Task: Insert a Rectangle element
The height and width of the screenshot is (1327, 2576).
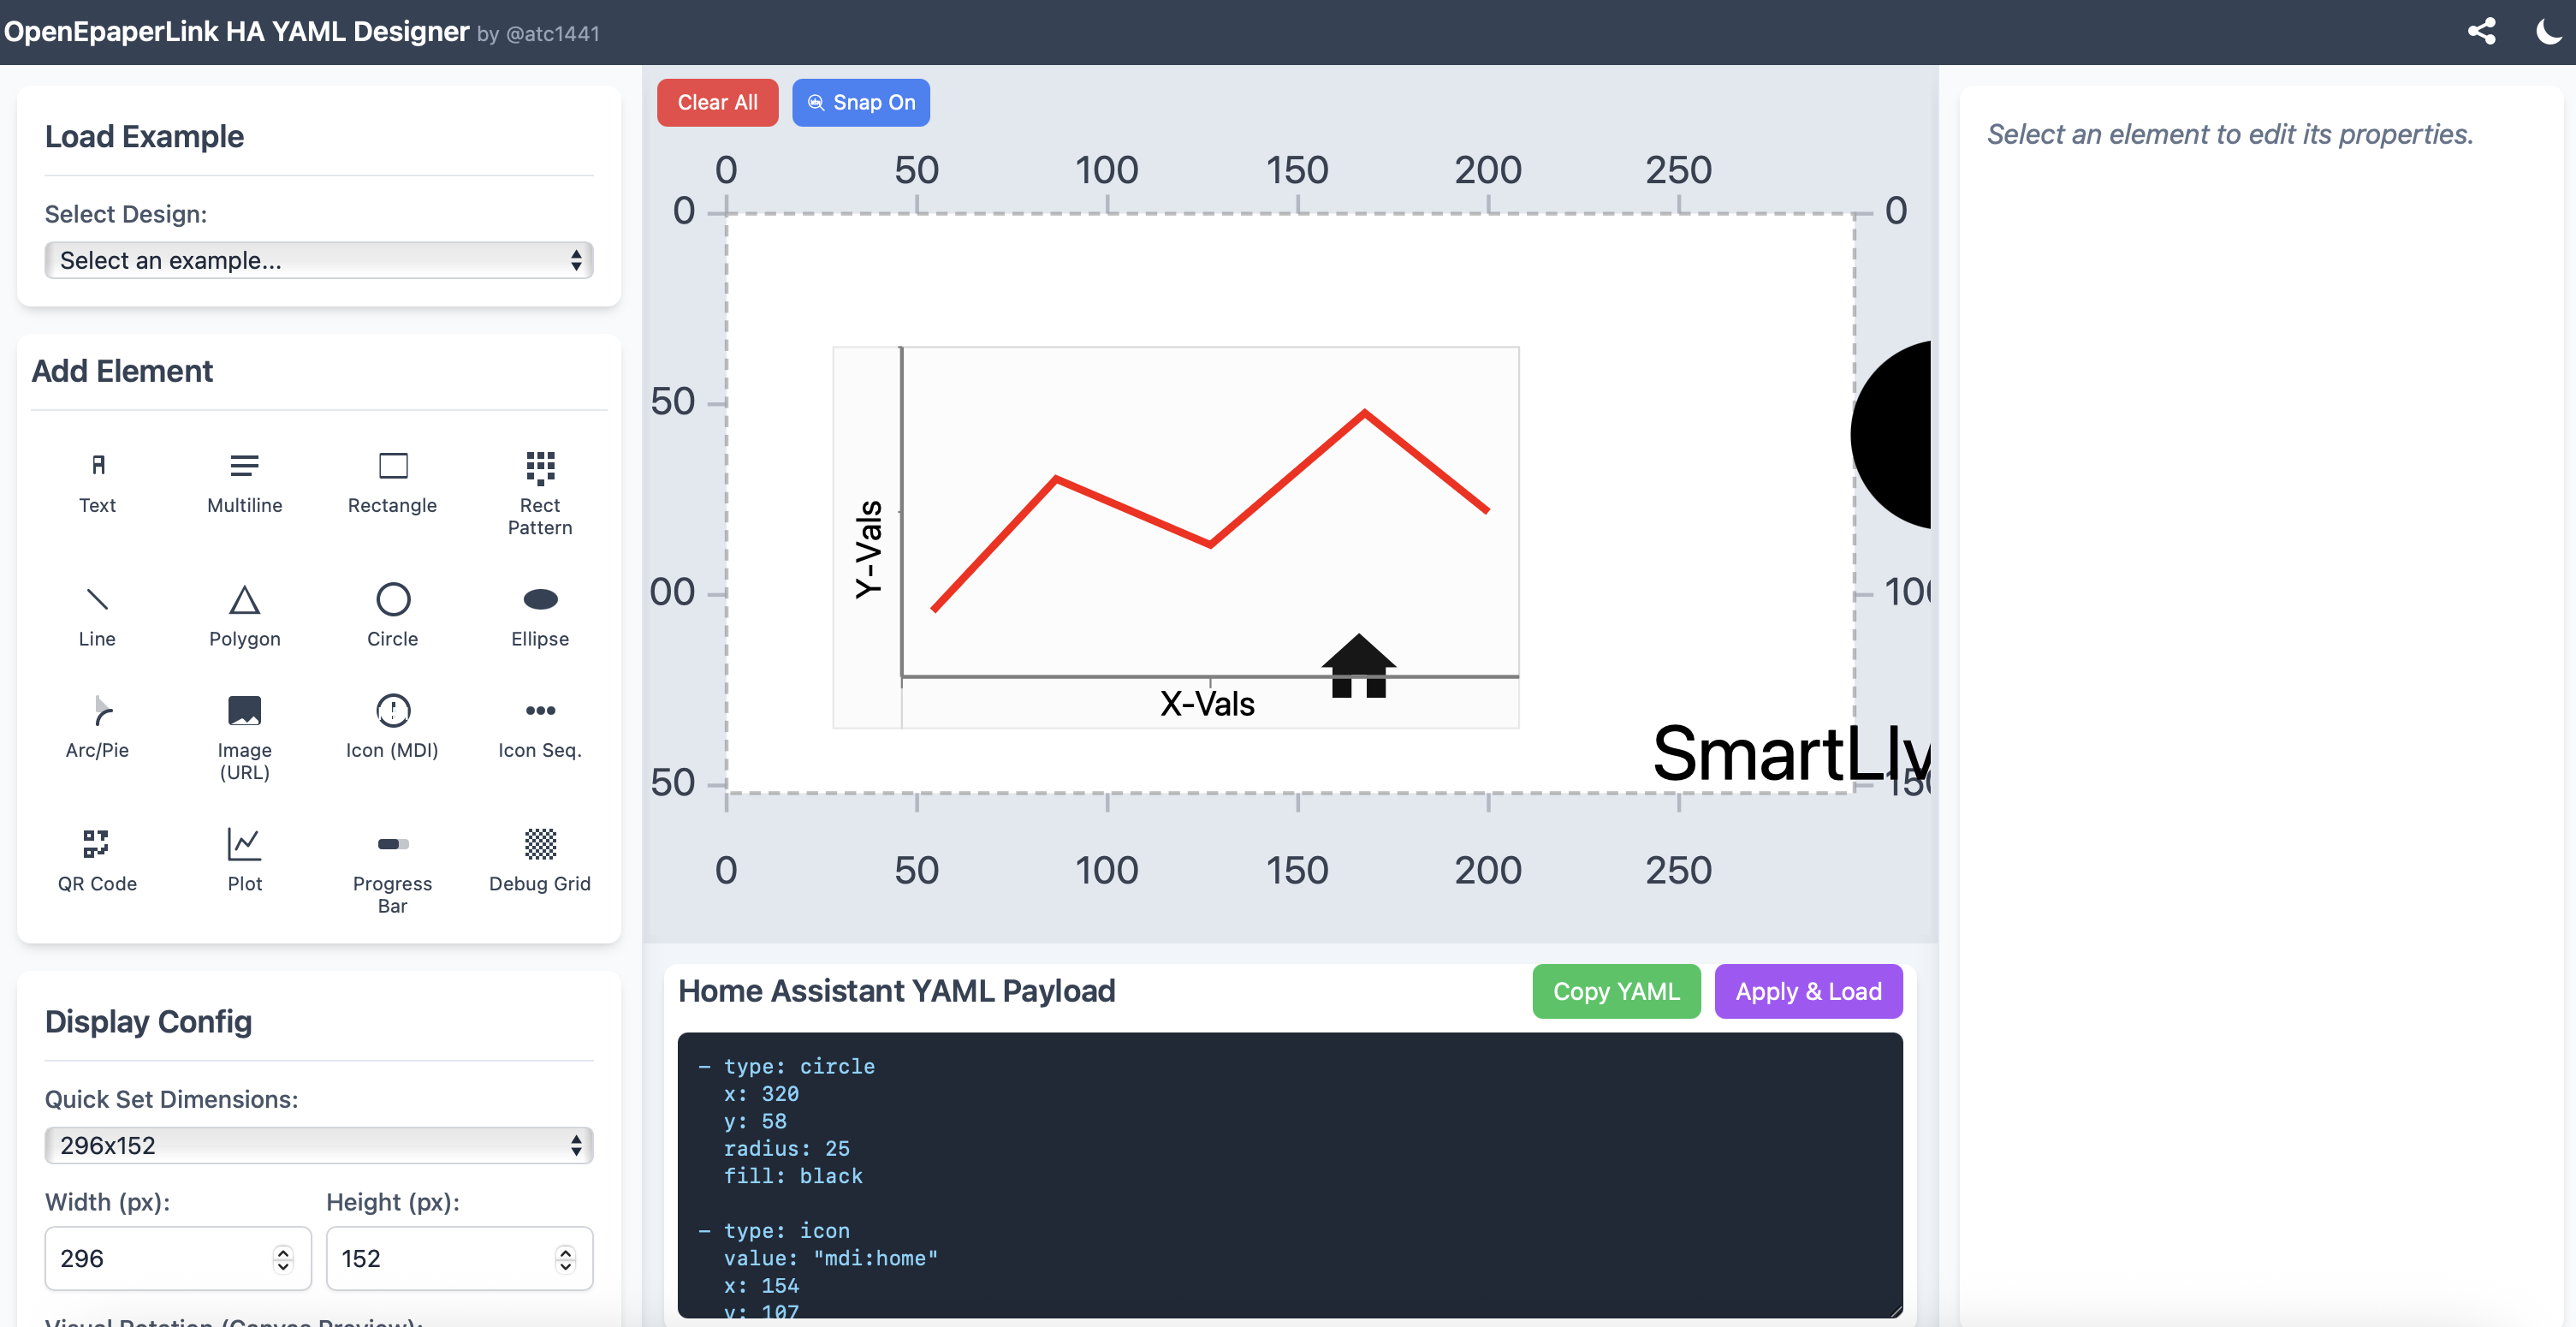Action: (x=392, y=482)
